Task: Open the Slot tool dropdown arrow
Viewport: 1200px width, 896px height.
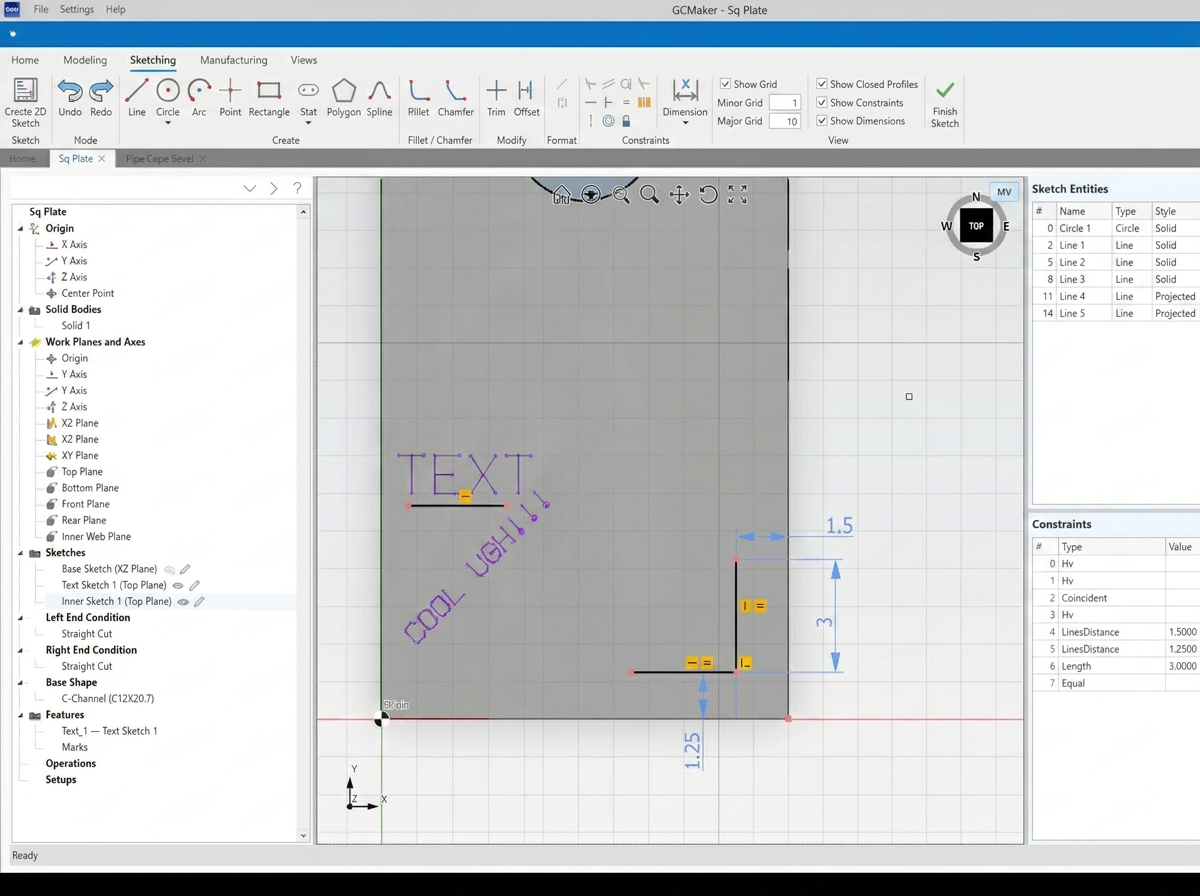Action: [308, 123]
